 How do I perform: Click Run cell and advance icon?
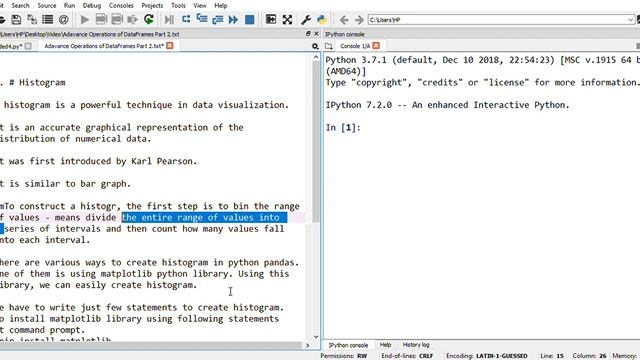tap(117, 19)
